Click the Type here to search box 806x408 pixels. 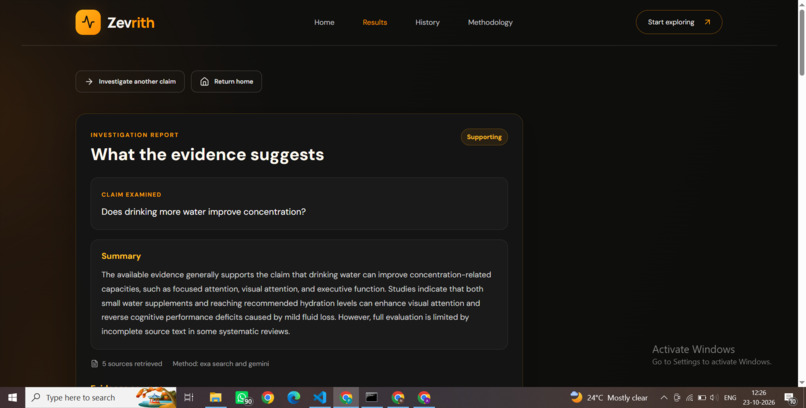coord(101,397)
